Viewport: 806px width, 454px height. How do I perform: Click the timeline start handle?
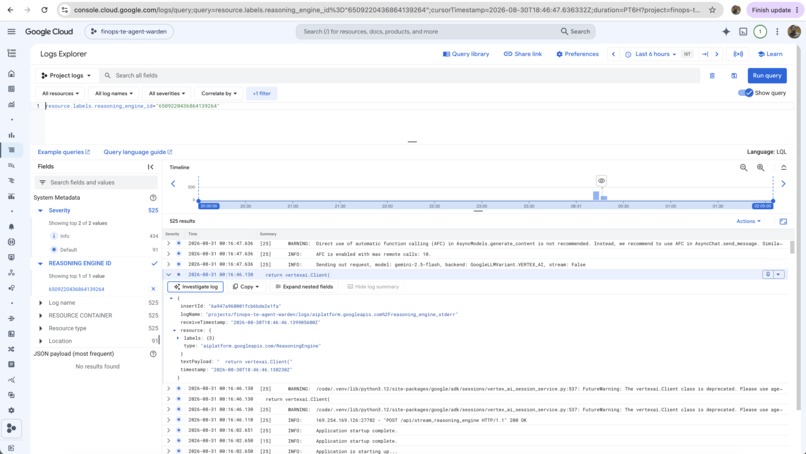(199, 201)
